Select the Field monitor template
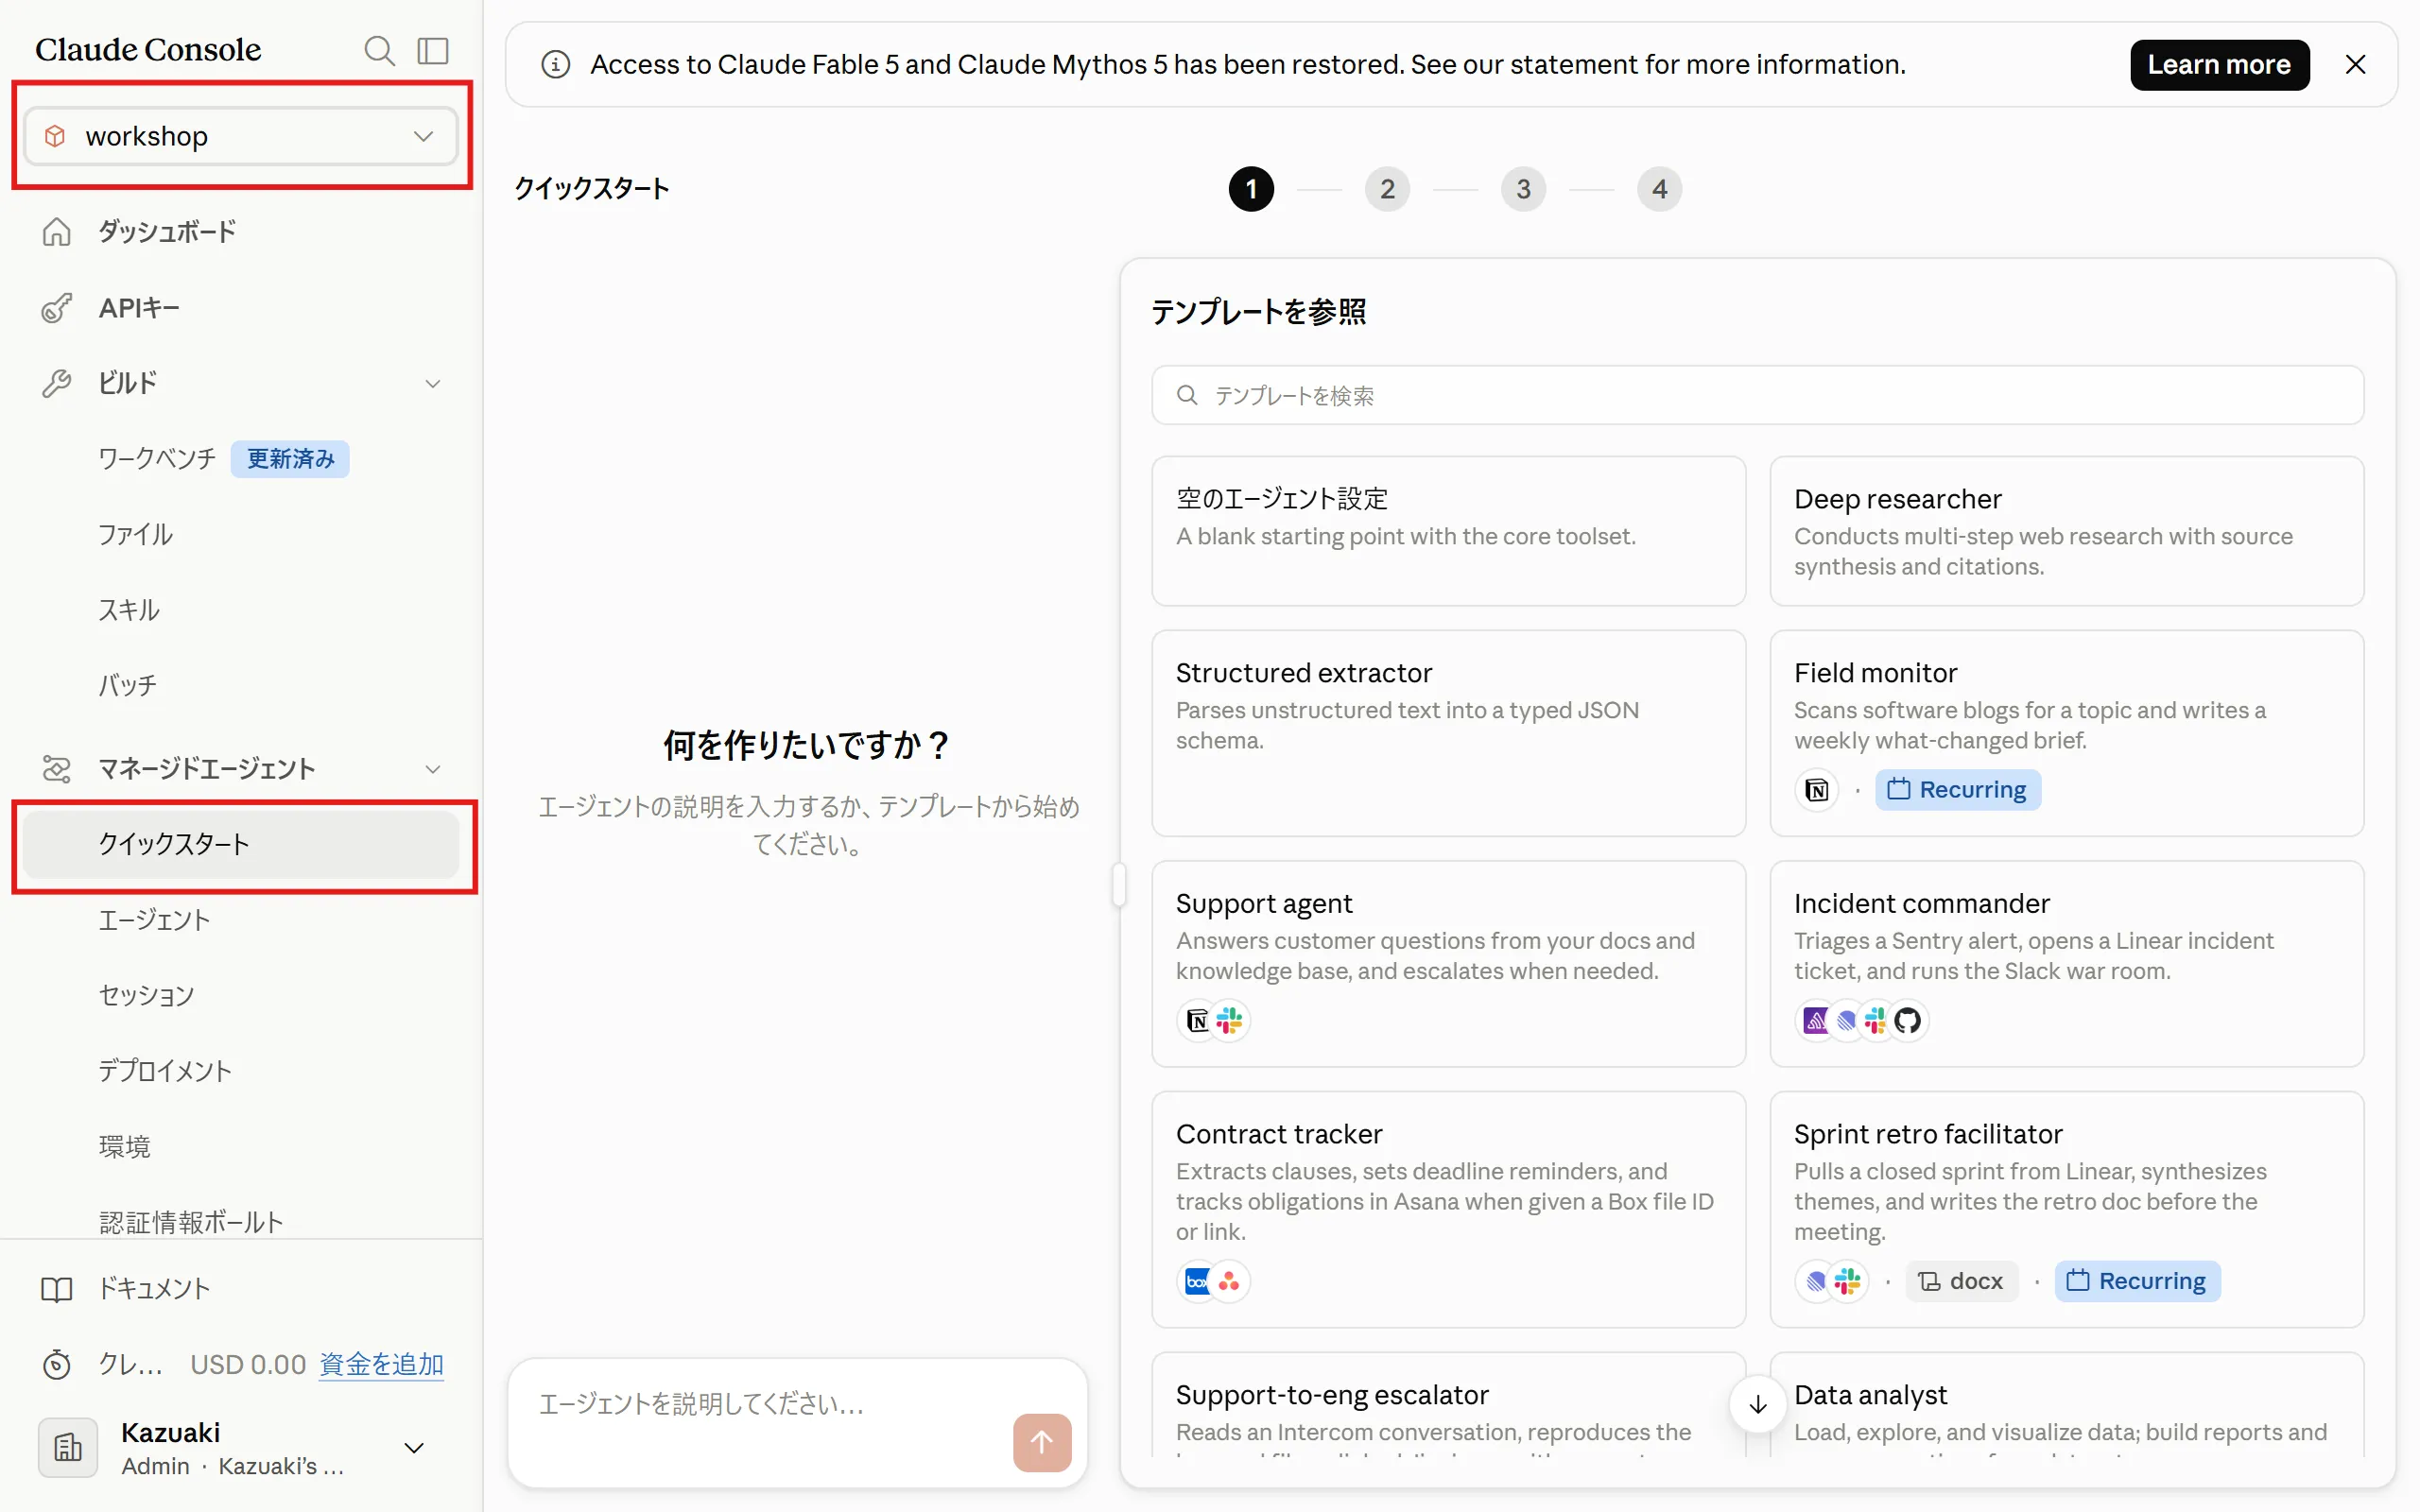2420x1512 pixels. coord(2066,733)
